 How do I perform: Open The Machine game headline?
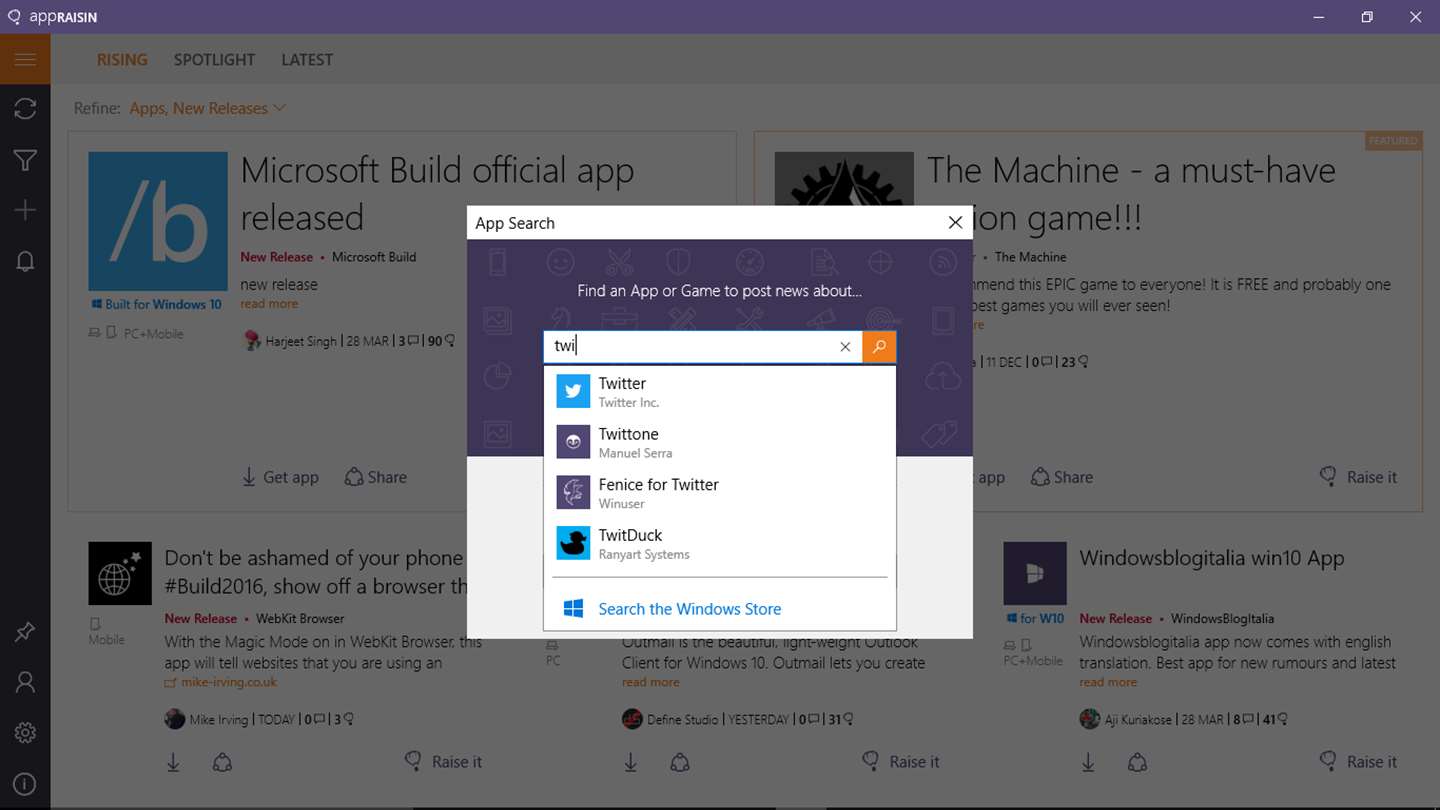tap(1131, 194)
